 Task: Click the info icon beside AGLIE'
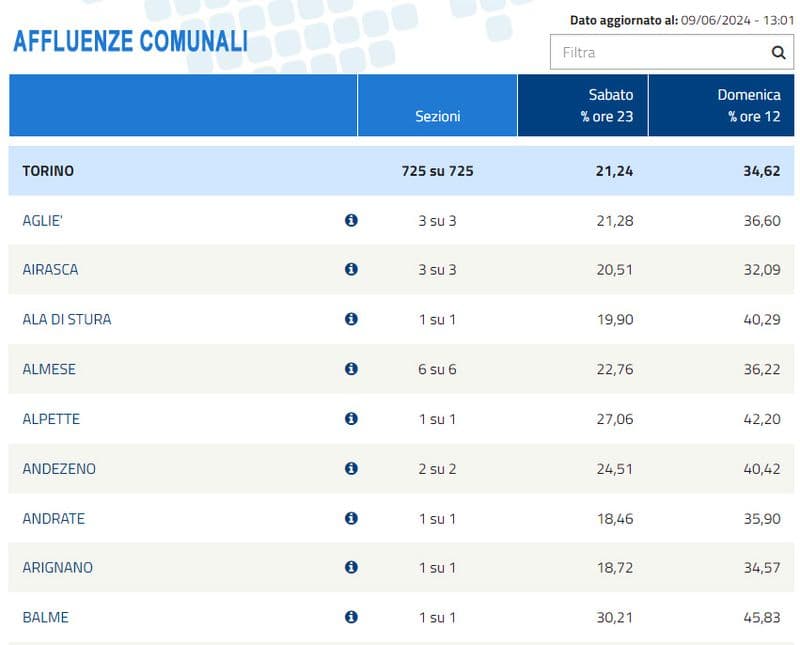pos(351,220)
